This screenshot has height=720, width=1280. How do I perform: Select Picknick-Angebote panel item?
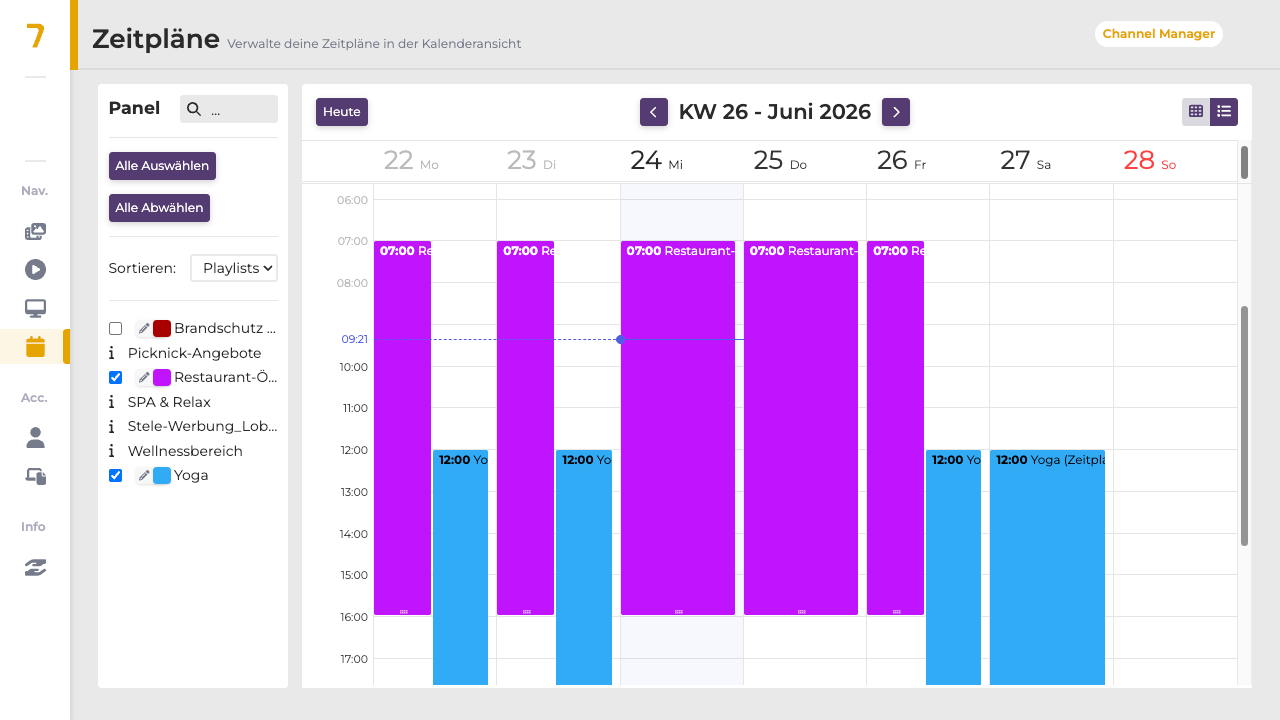click(x=194, y=353)
